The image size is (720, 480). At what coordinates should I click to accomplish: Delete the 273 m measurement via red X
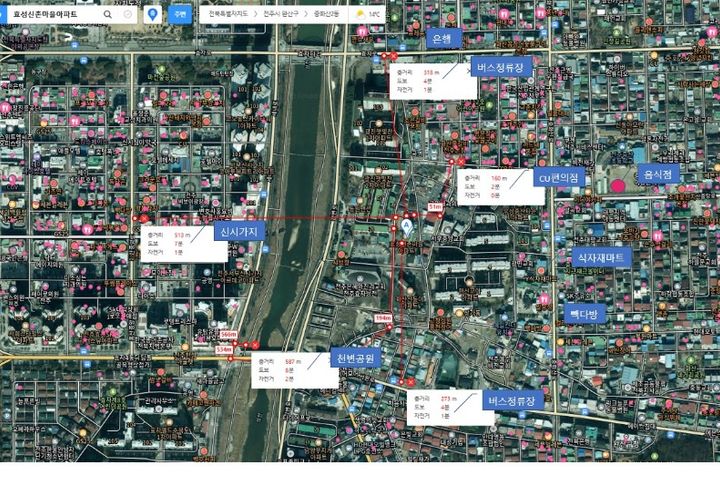[x=411, y=382]
